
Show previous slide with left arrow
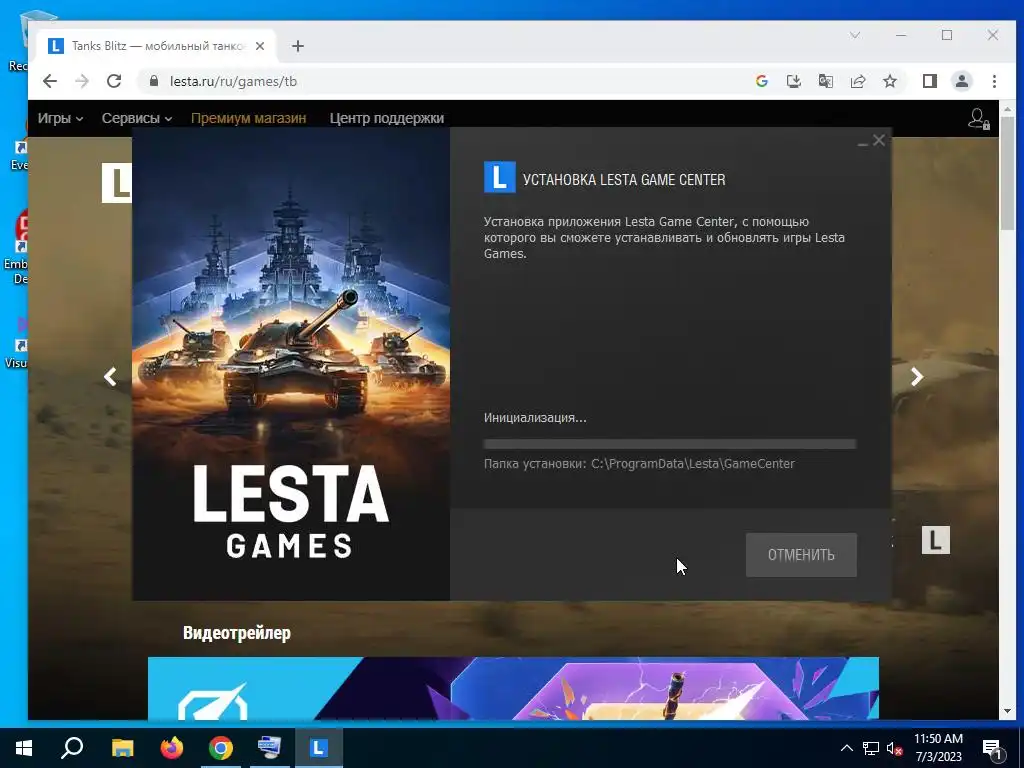tap(110, 377)
